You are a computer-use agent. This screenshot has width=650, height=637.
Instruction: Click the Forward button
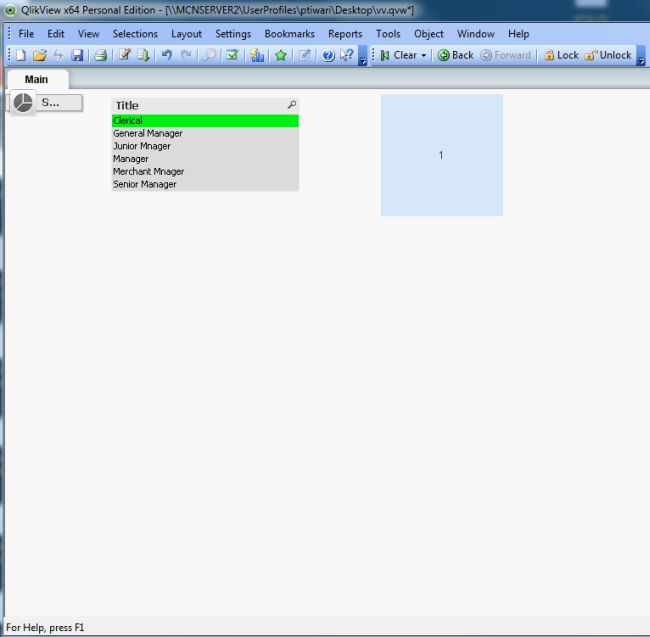[506, 56]
